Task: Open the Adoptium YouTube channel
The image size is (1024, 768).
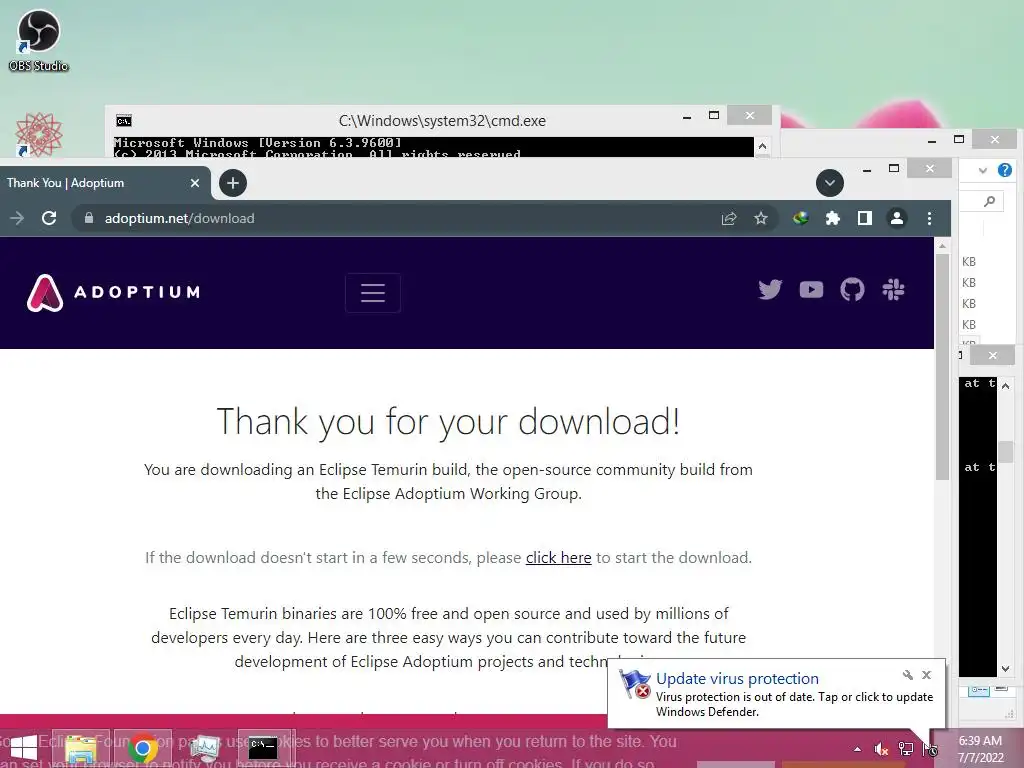Action: pos(811,289)
